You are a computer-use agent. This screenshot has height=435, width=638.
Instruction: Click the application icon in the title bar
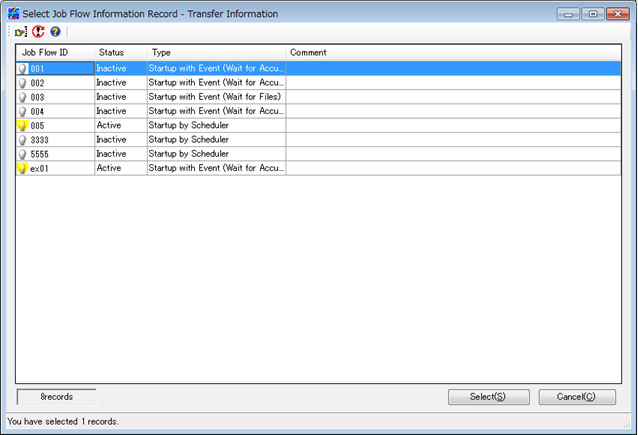[x=13, y=14]
